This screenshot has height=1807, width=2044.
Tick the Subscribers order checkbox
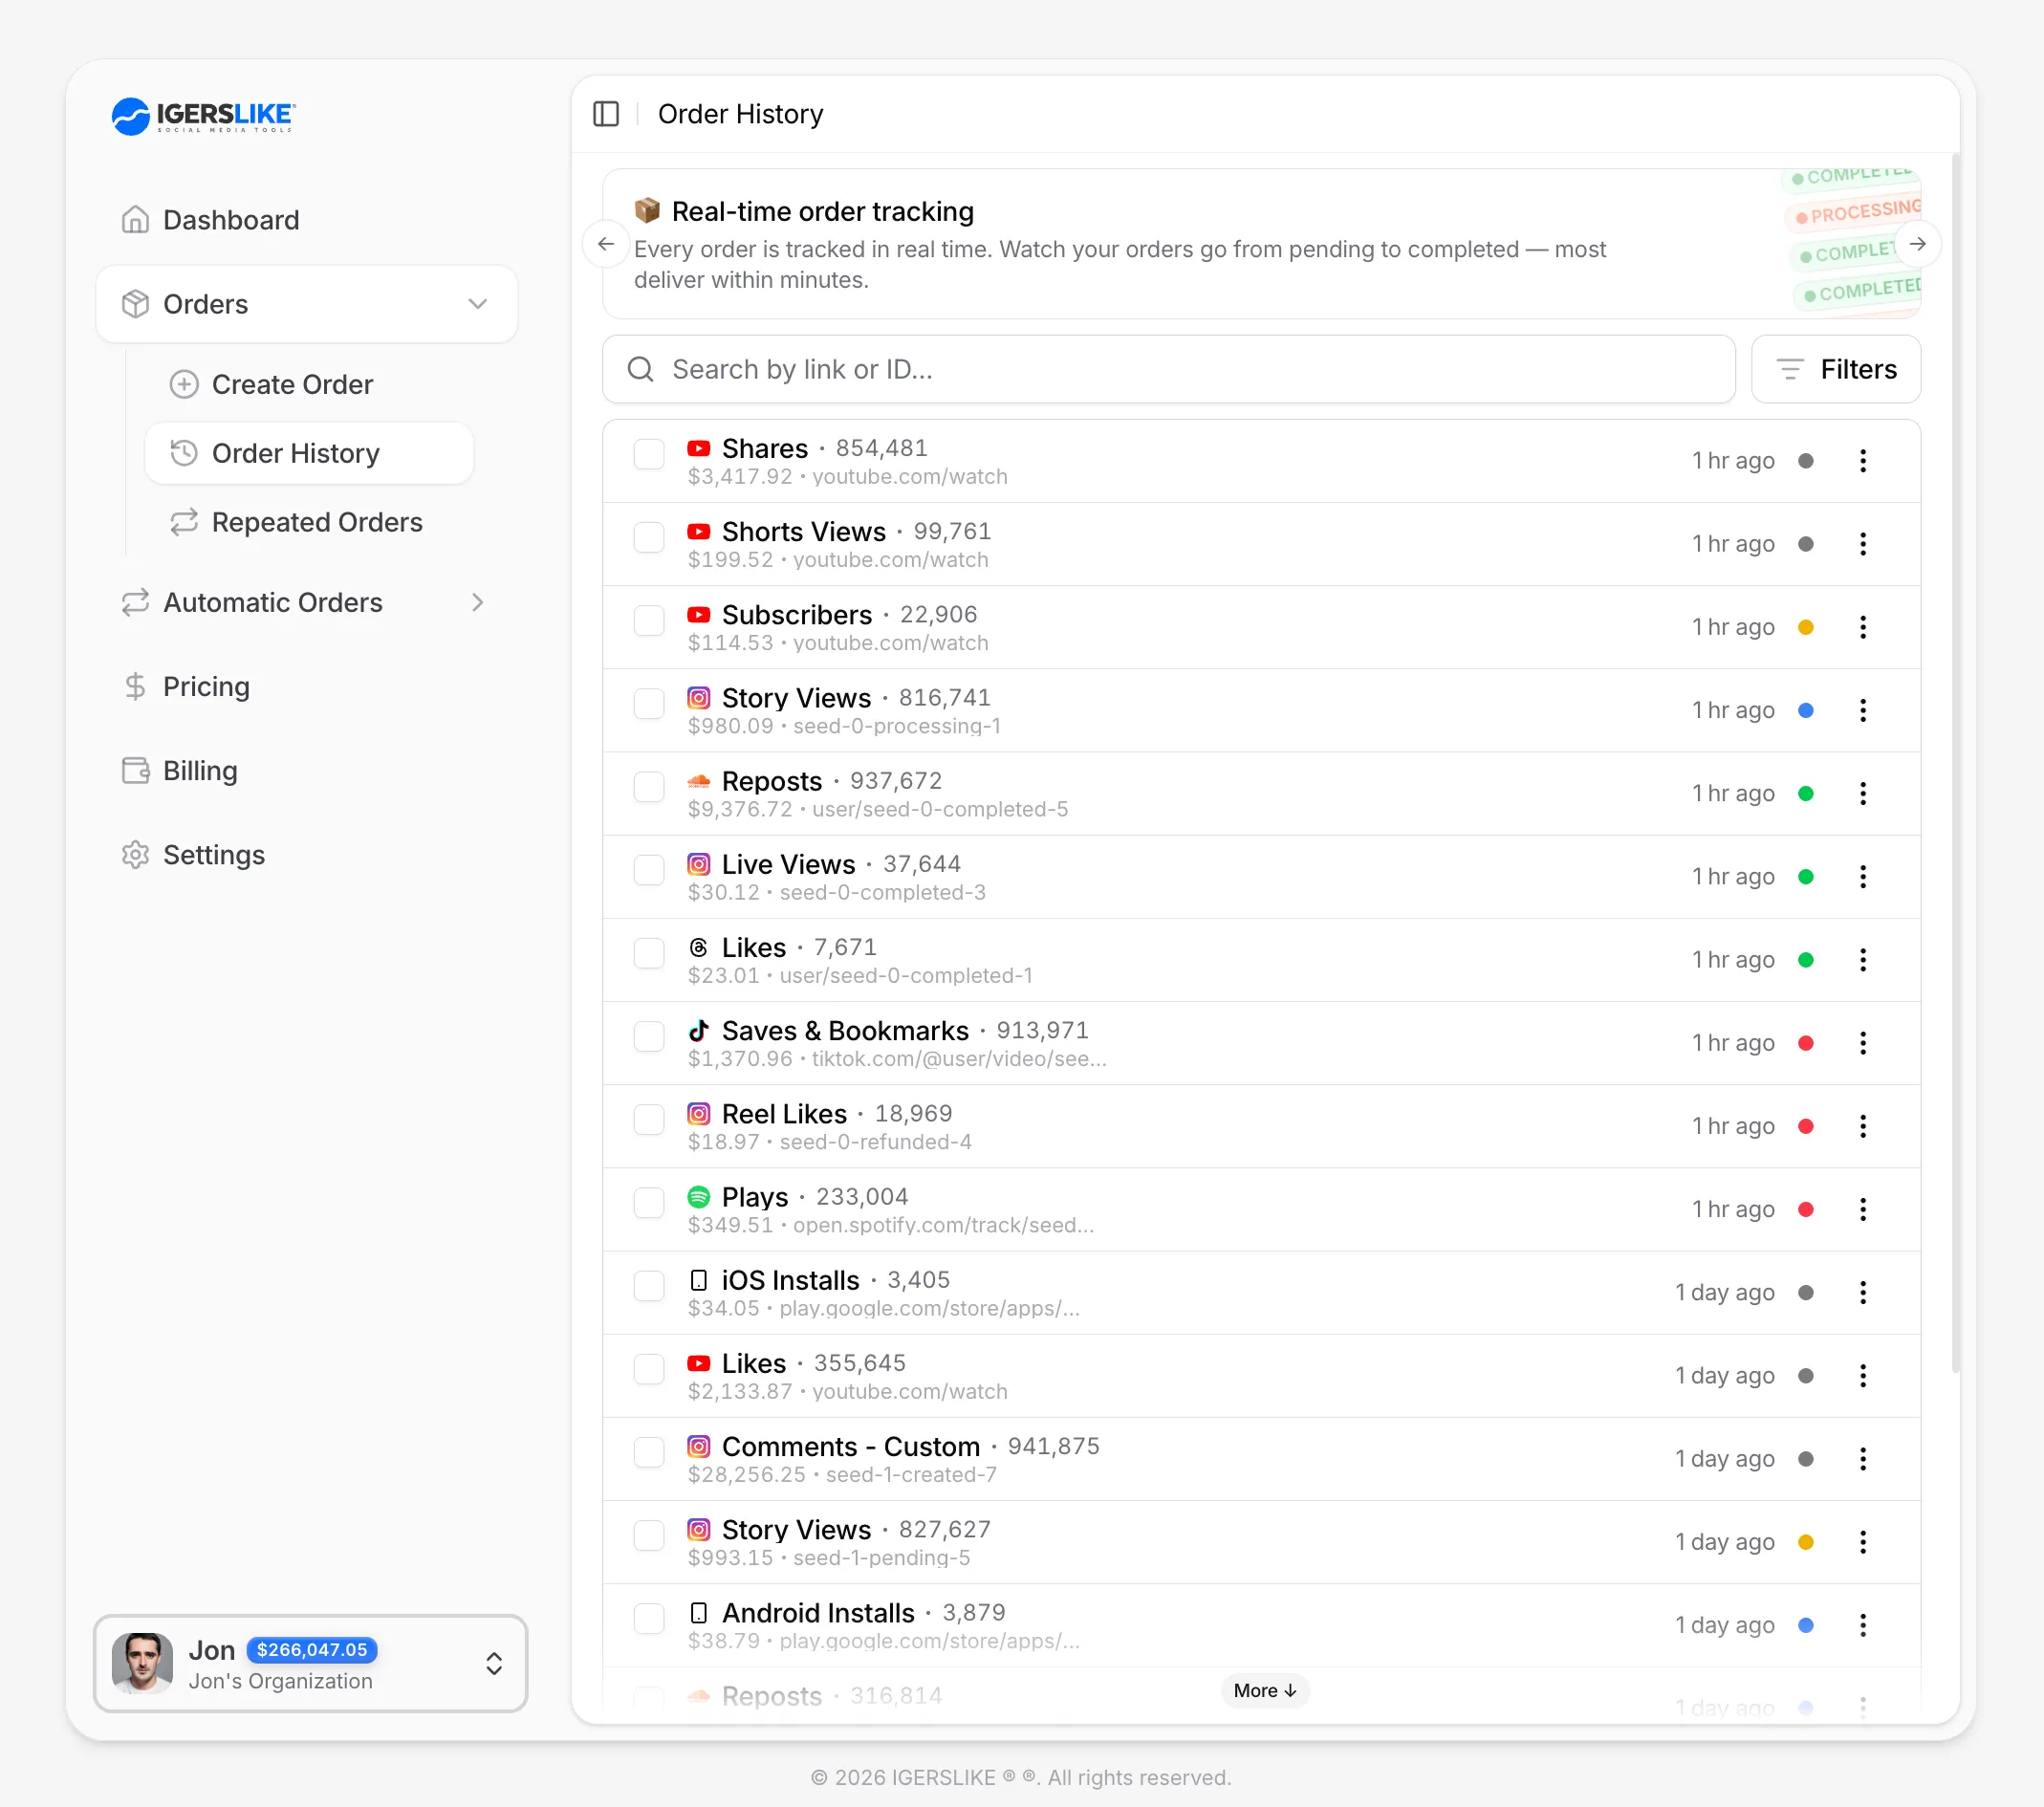coord(649,620)
